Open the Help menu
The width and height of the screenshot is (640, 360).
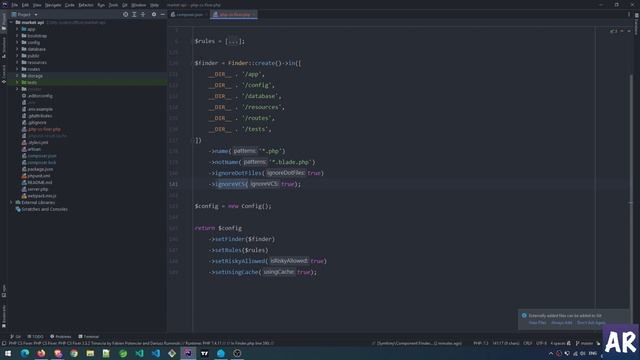tap(154, 5)
